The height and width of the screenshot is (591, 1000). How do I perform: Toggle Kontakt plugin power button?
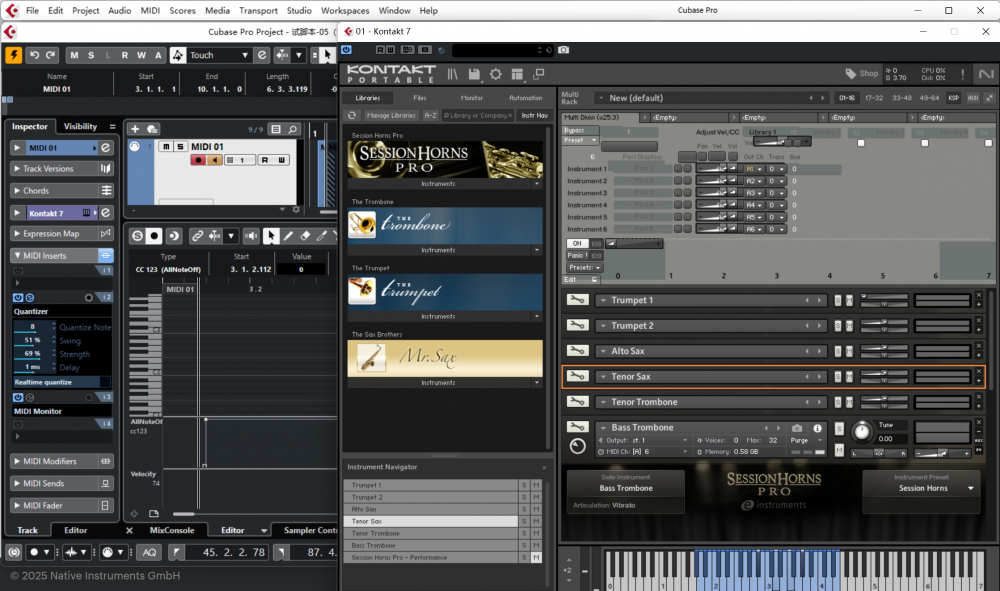coord(346,50)
